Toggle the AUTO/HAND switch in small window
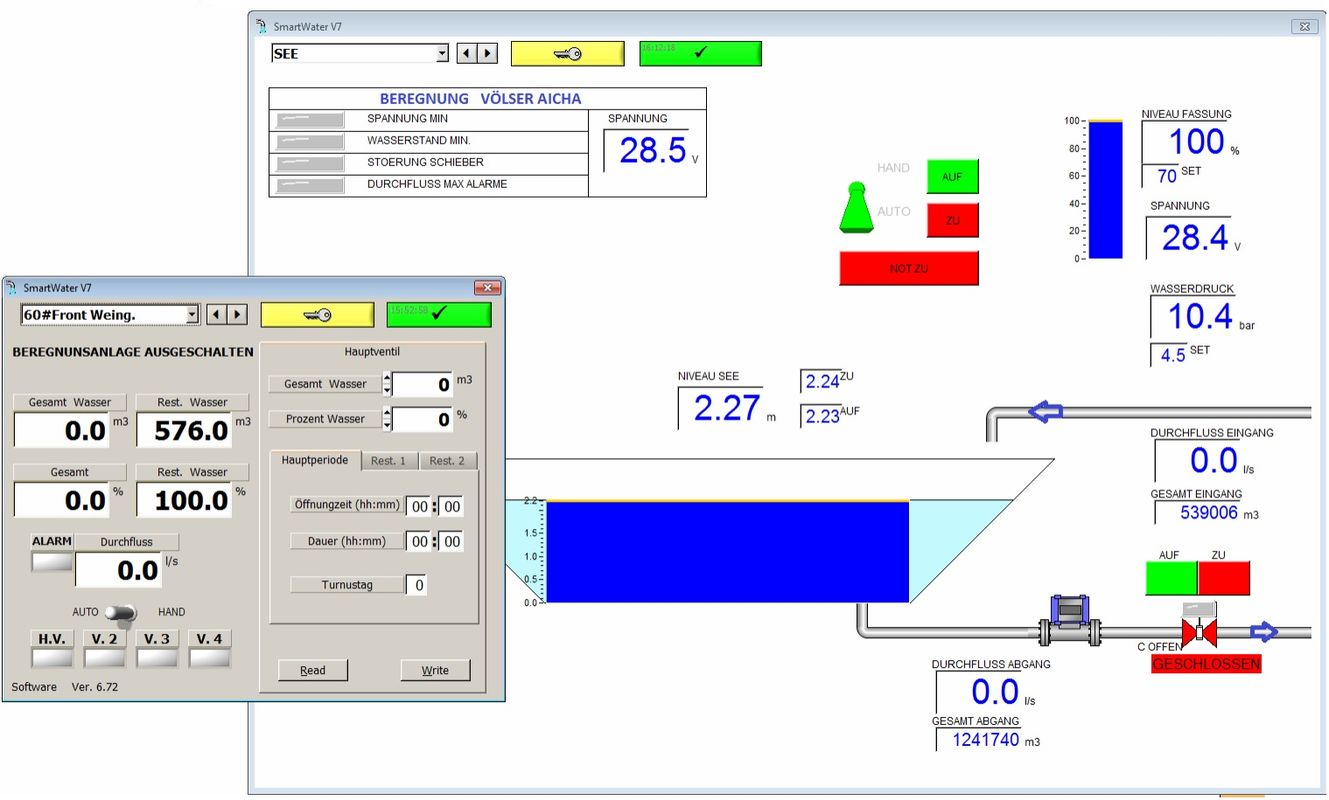1329x800 pixels. coord(121,613)
